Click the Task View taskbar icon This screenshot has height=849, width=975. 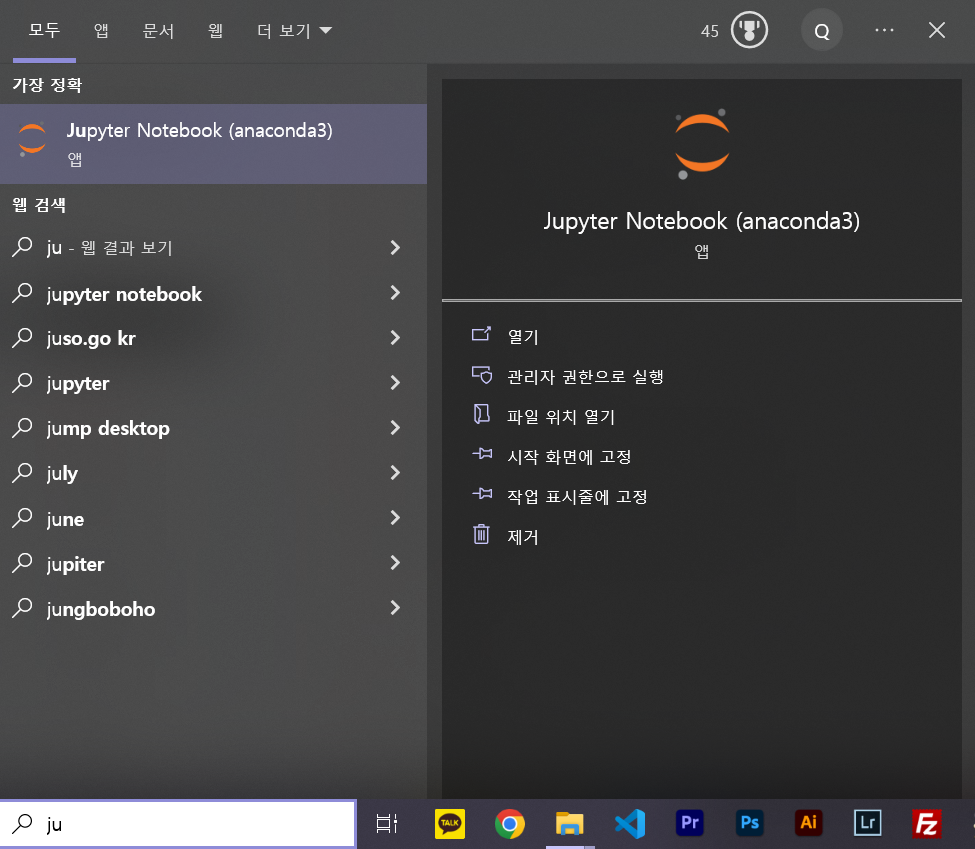coord(387,823)
